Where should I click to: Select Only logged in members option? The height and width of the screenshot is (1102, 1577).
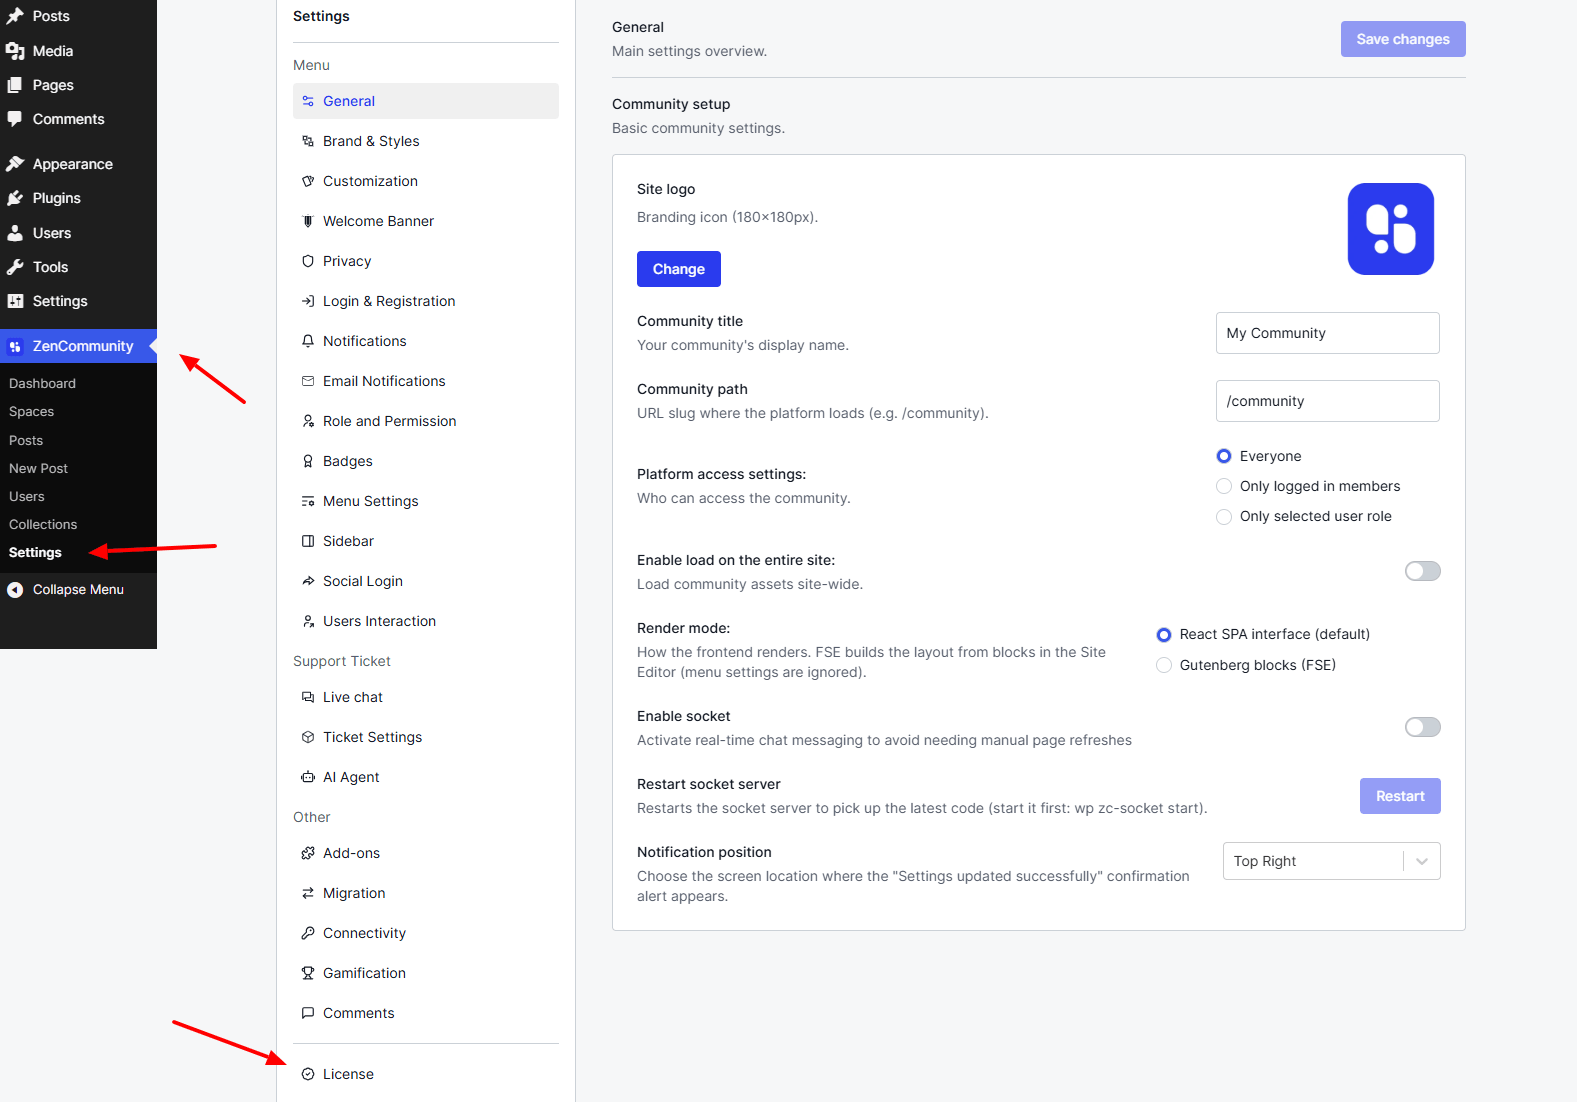tap(1224, 486)
